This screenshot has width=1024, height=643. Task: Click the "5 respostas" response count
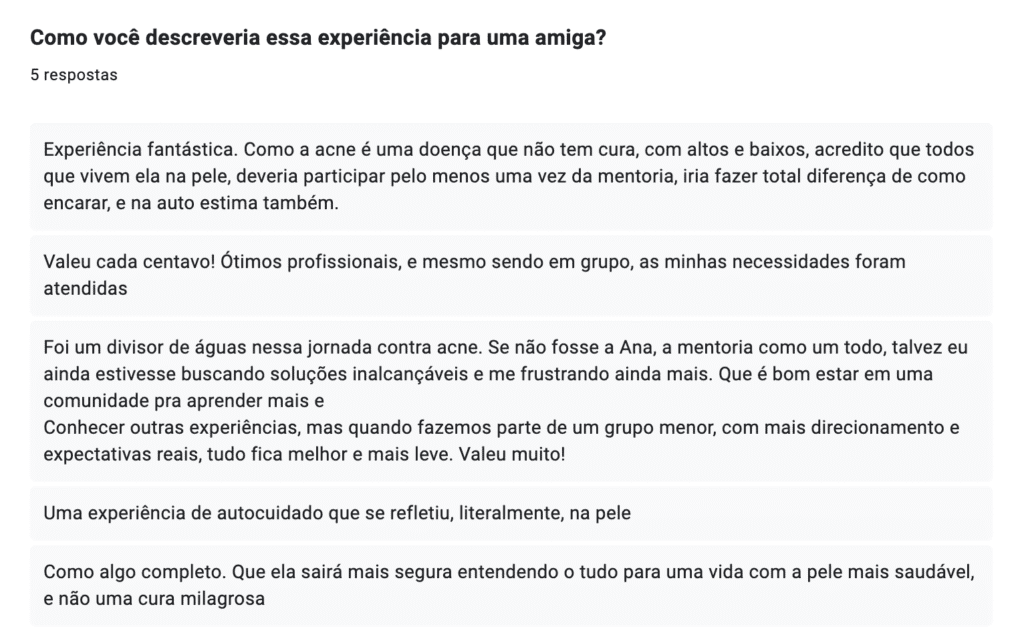tap(74, 75)
